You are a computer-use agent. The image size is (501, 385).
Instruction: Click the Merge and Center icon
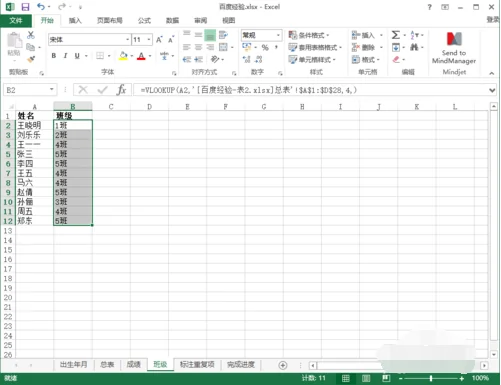[223, 47]
